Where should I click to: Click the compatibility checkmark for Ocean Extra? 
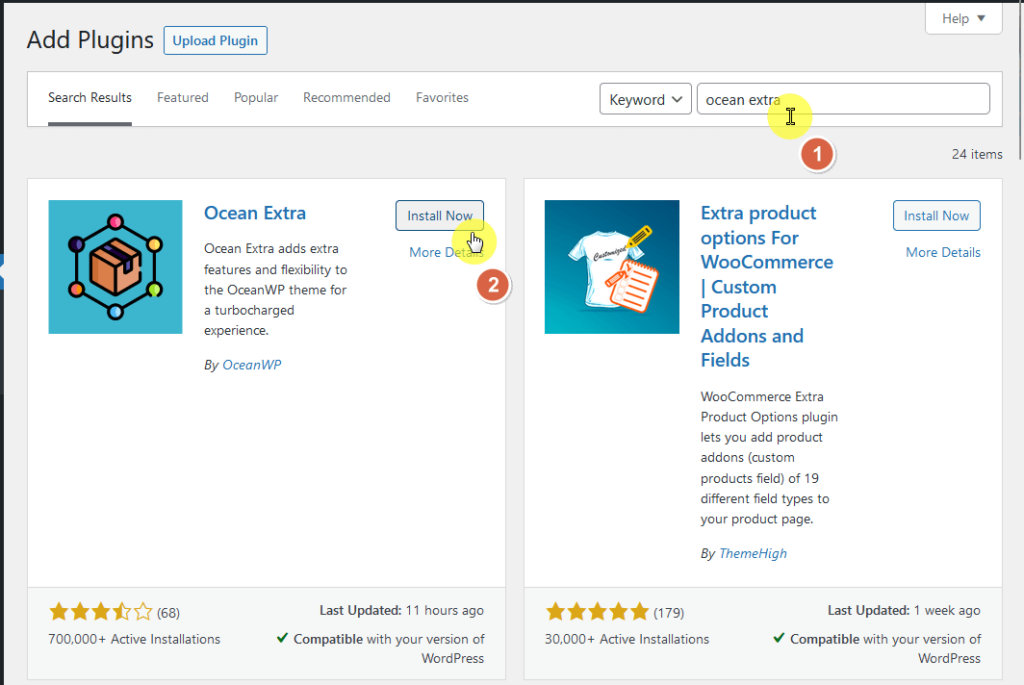coord(282,638)
